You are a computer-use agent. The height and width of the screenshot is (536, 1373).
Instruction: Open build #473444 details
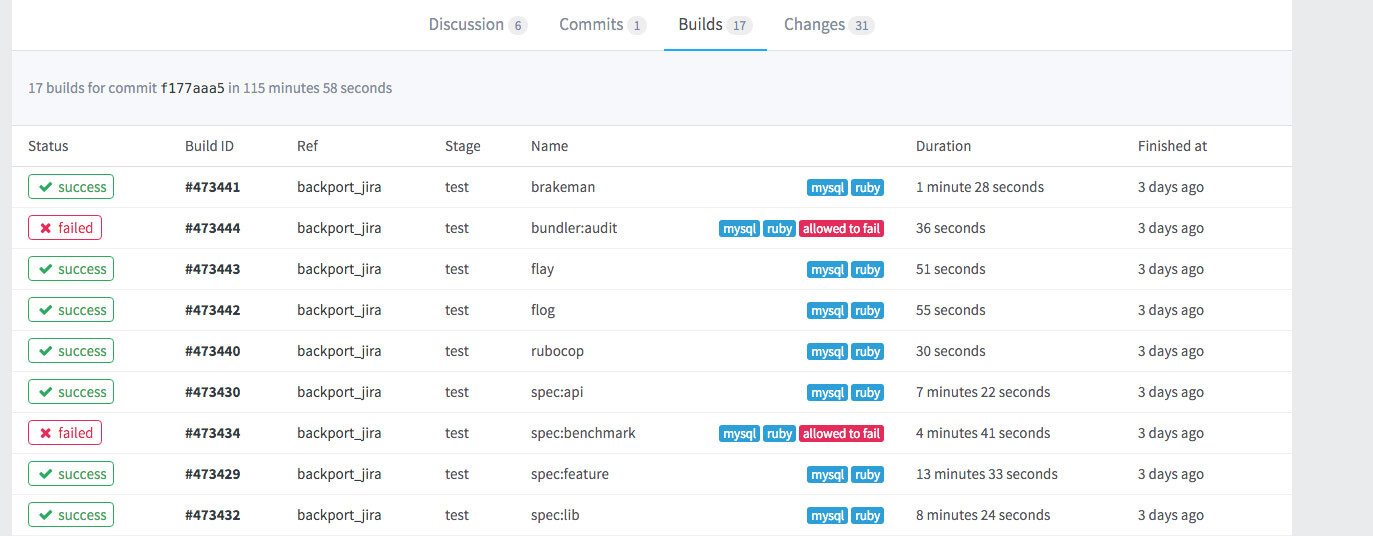coord(212,228)
